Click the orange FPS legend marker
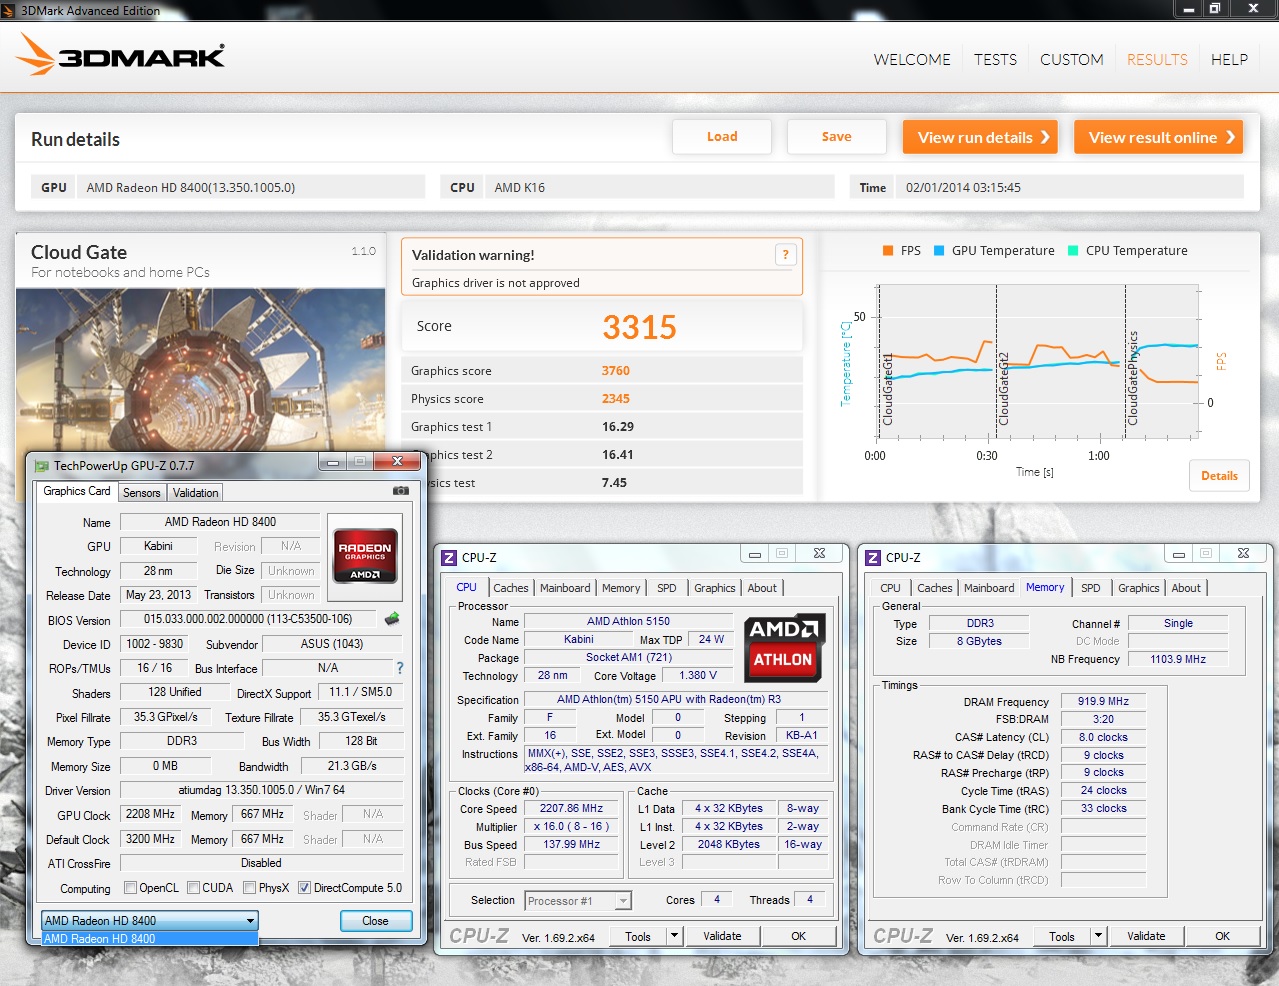Screen dimensions: 1279x986 point(888,251)
